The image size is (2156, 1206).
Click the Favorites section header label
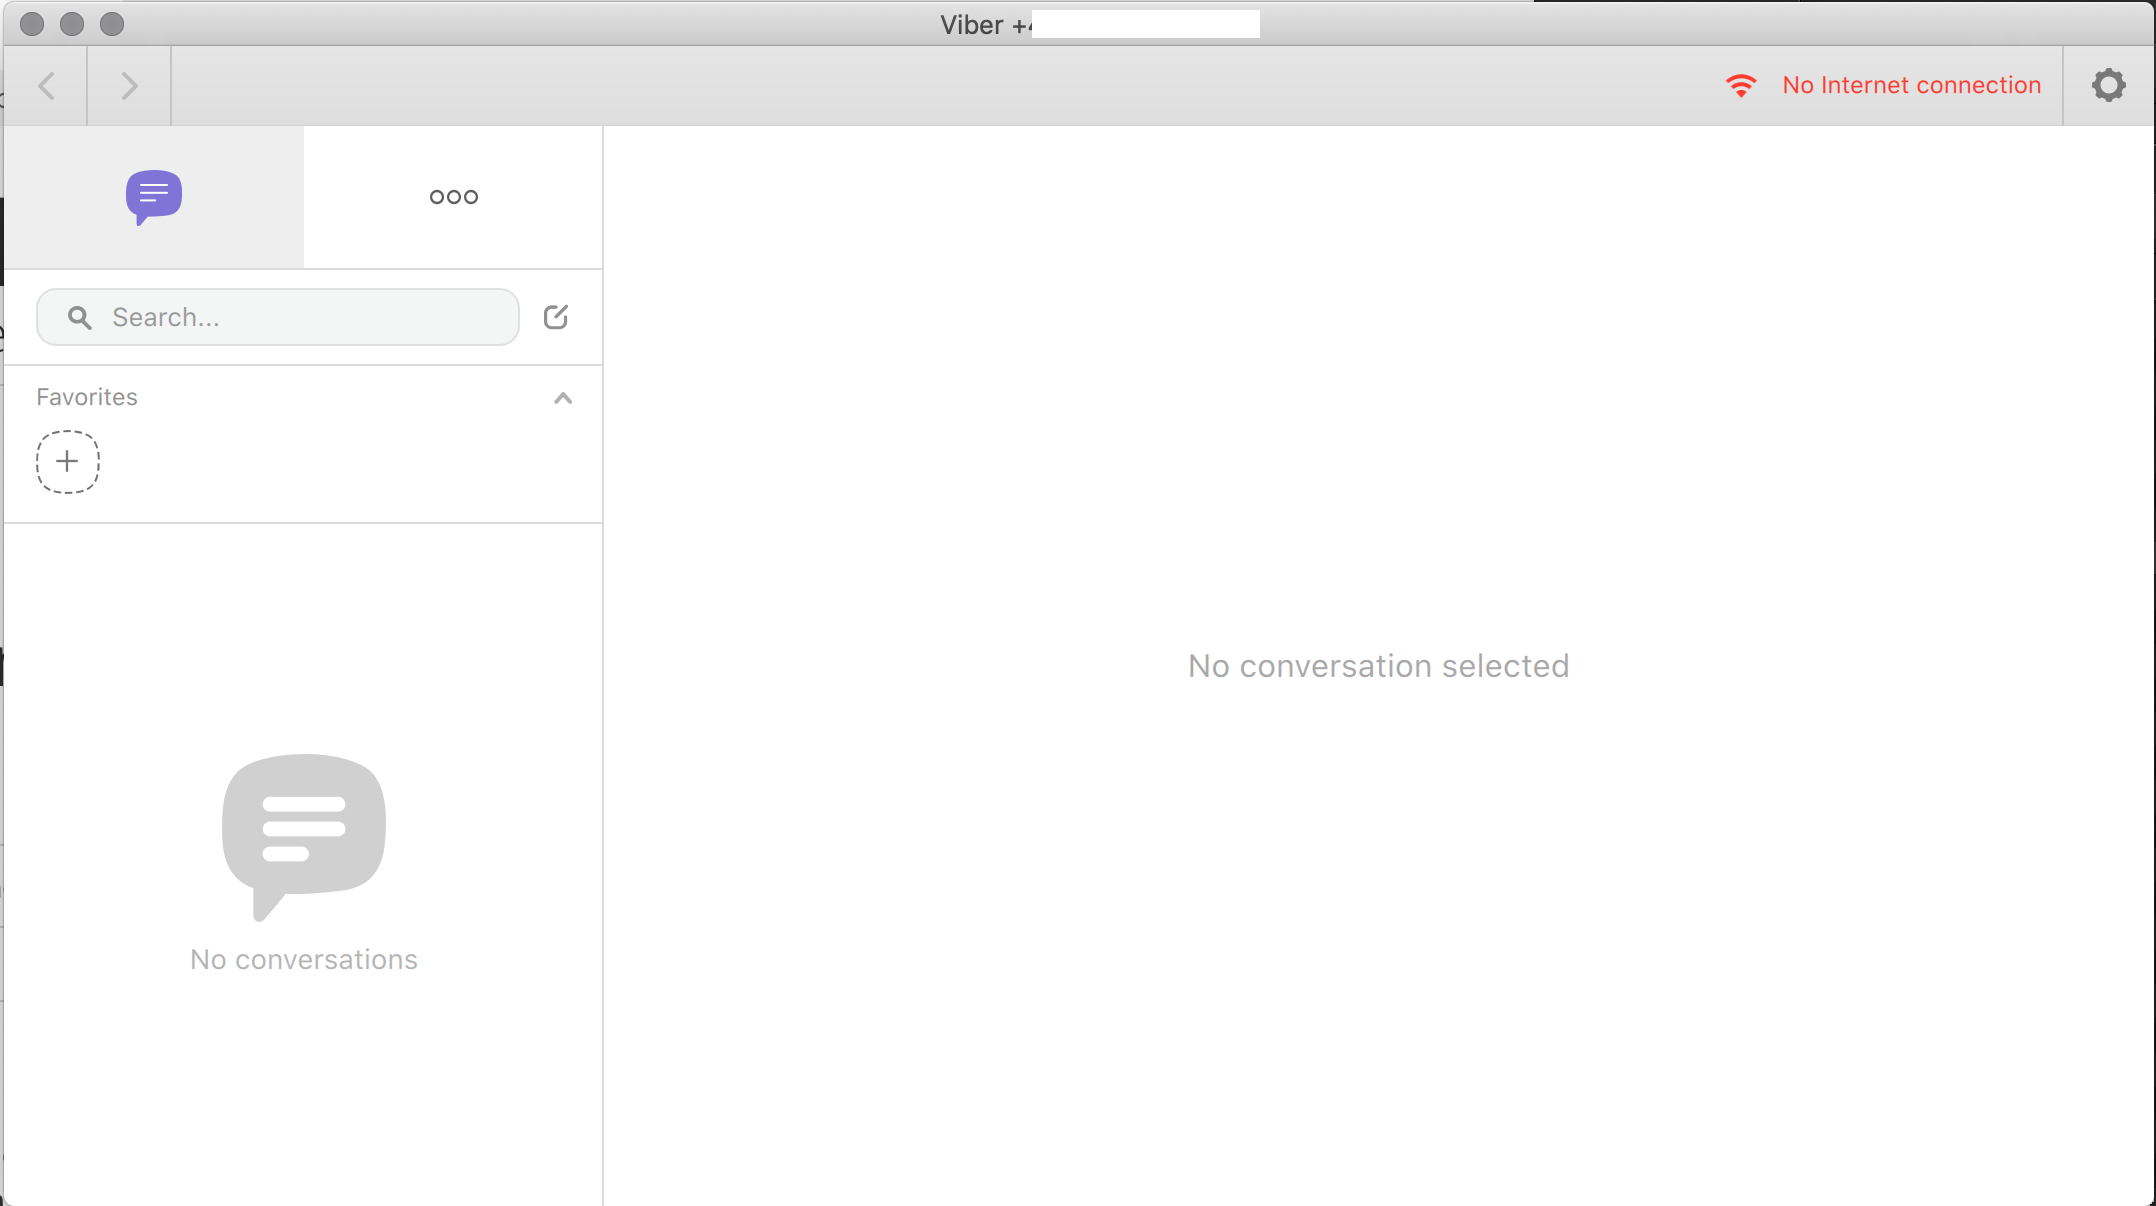tap(87, 397)
